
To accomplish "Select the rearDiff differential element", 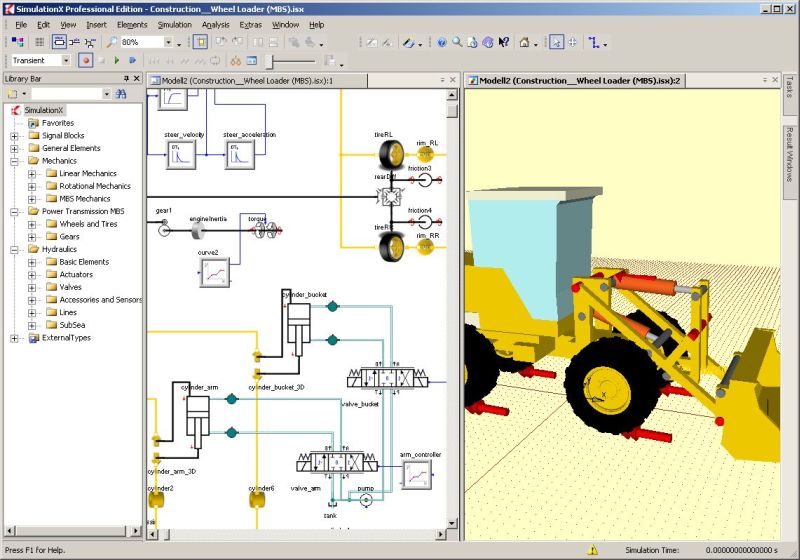I will coord(390,196).
